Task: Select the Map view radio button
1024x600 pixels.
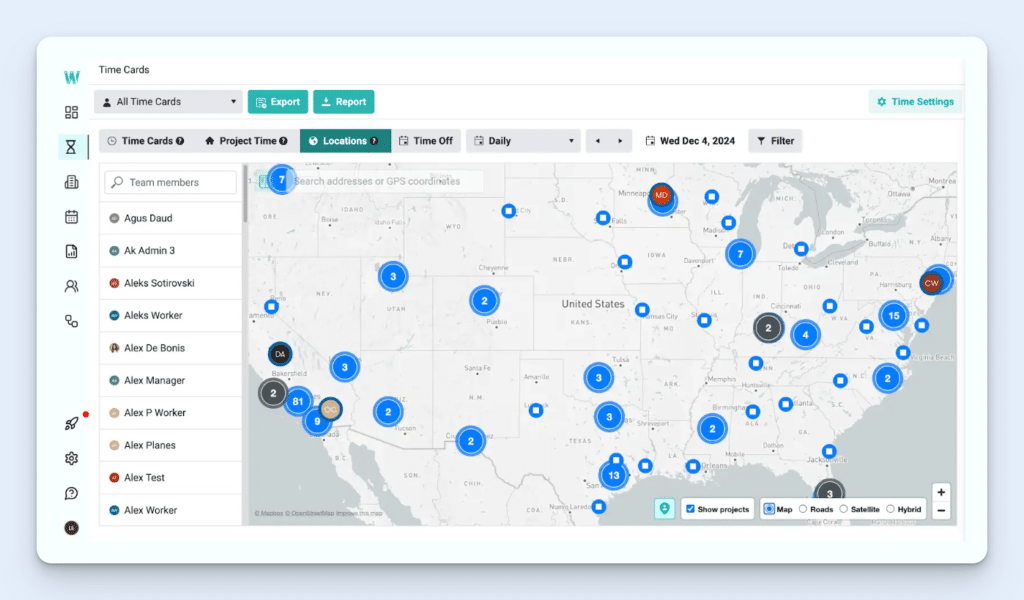Action: [x=769, y=509]
